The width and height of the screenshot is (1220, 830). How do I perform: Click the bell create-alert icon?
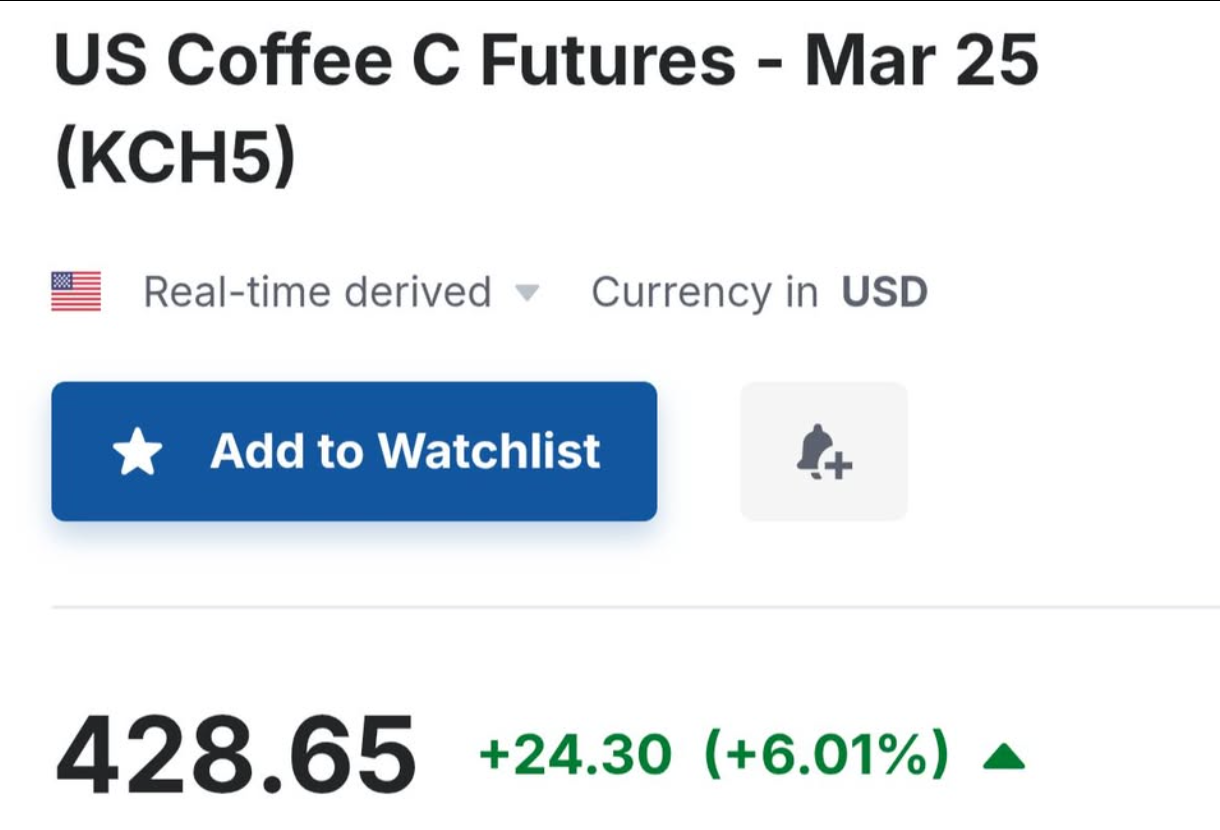coord(824,452)
